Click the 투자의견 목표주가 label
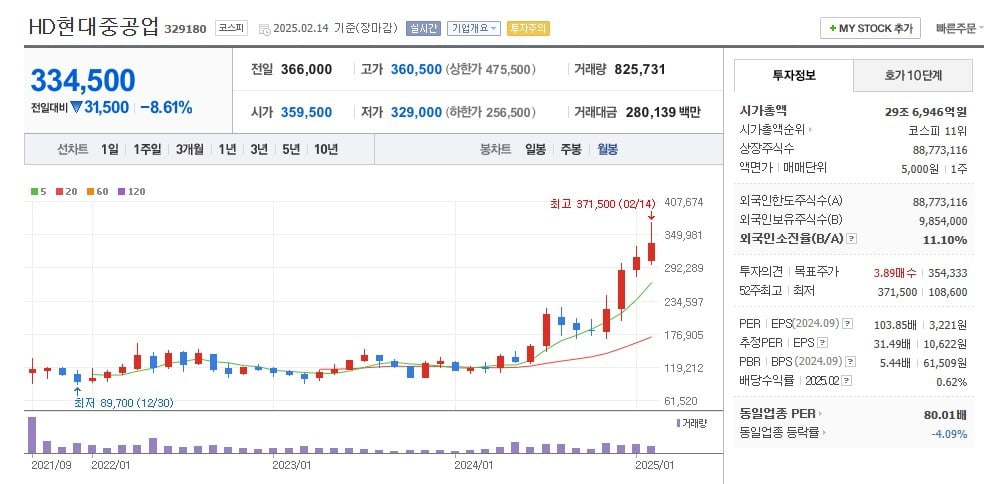This screenshot has height=484, width=999. [x=789, y=272]
